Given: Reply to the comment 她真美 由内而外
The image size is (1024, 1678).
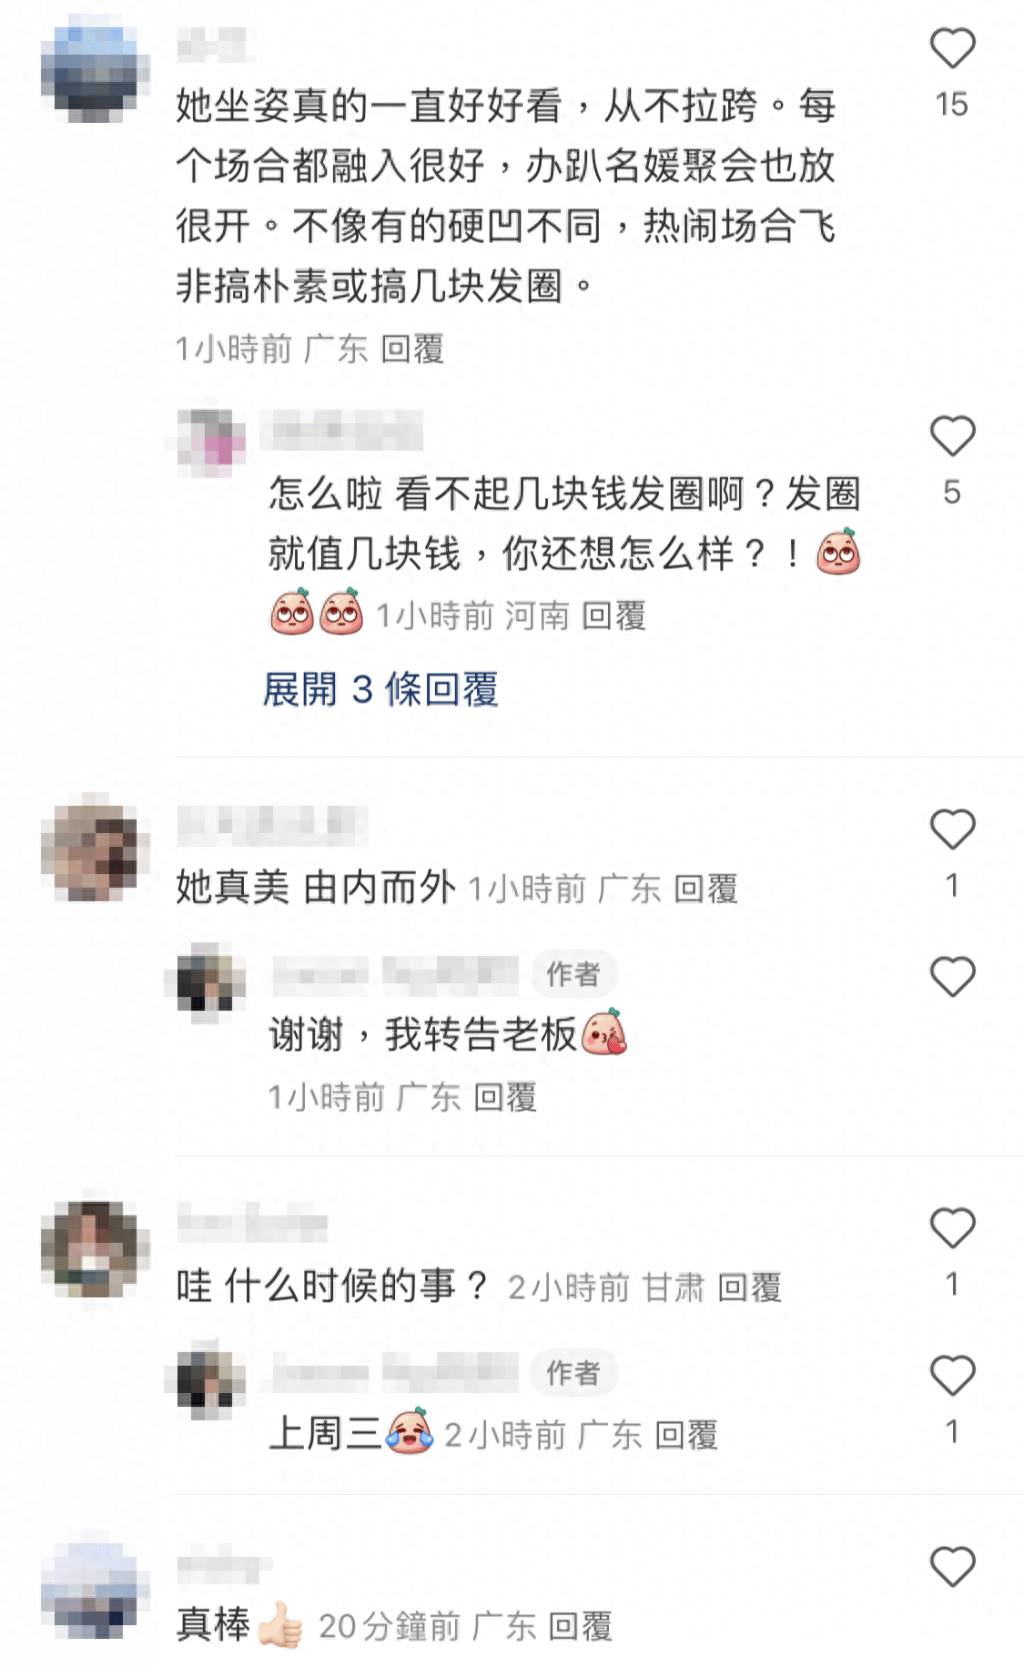Looking at the screenshot, I should tap(706, 888).
